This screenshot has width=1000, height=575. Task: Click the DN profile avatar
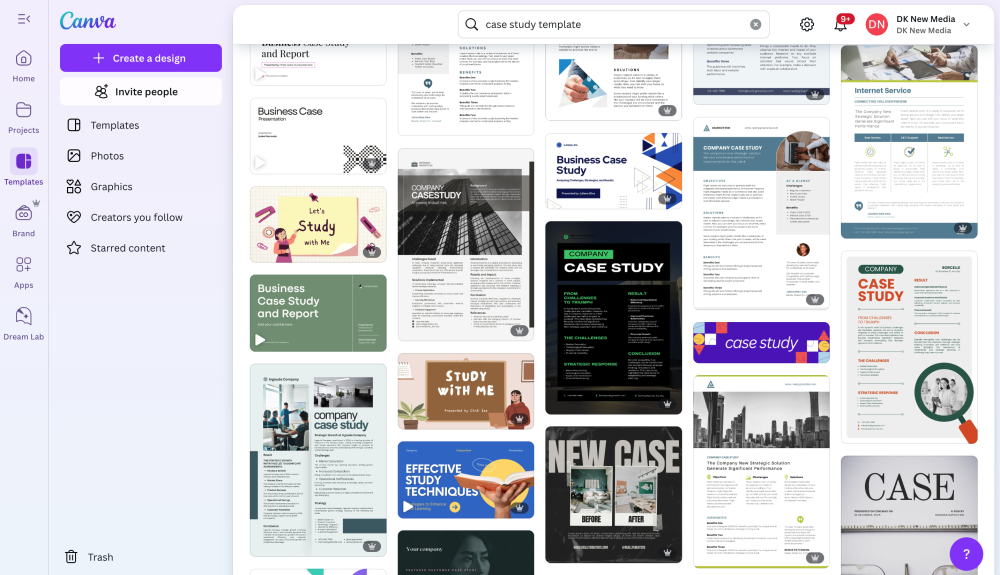(876, 24)
